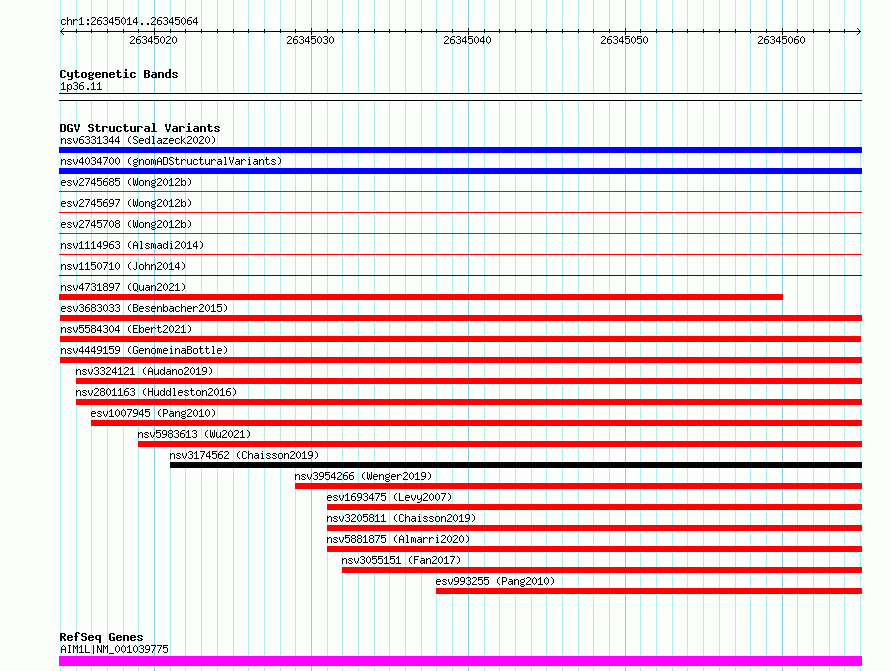Click the red nsv3324121 variant bar
The width and height of the screenshot is (890, 671).
[469, 381]
